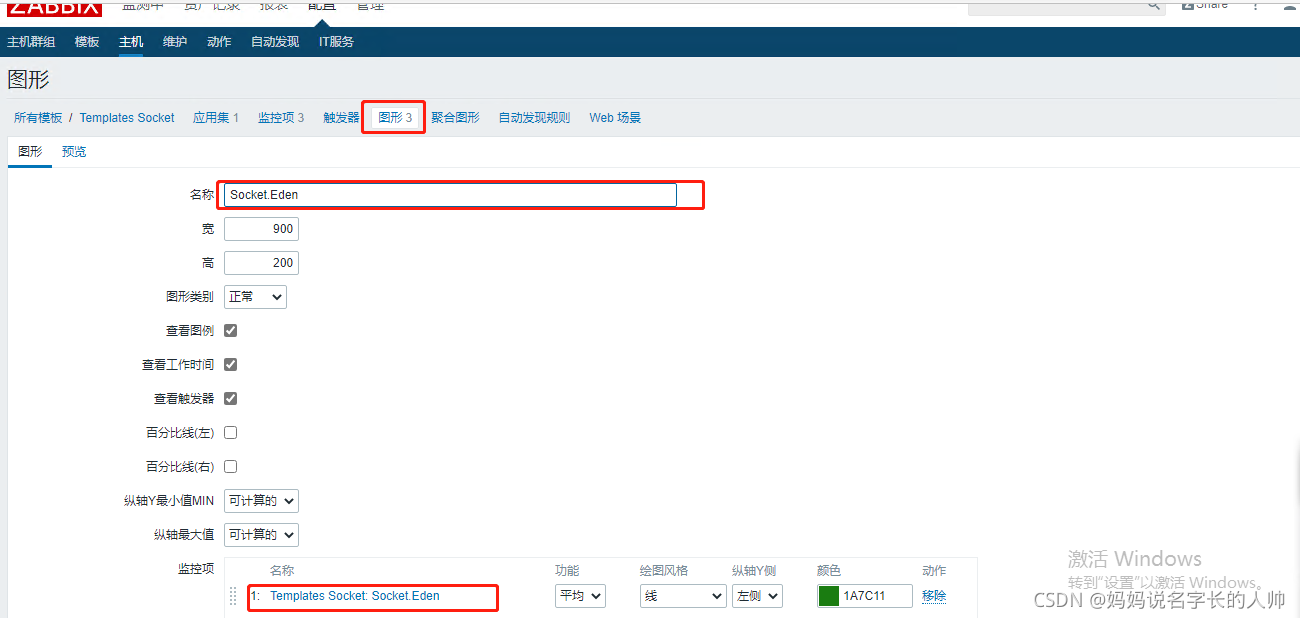Open 聚合图形 link
The width and height of the screenshot is (1300, 618).
click(455, 118)
